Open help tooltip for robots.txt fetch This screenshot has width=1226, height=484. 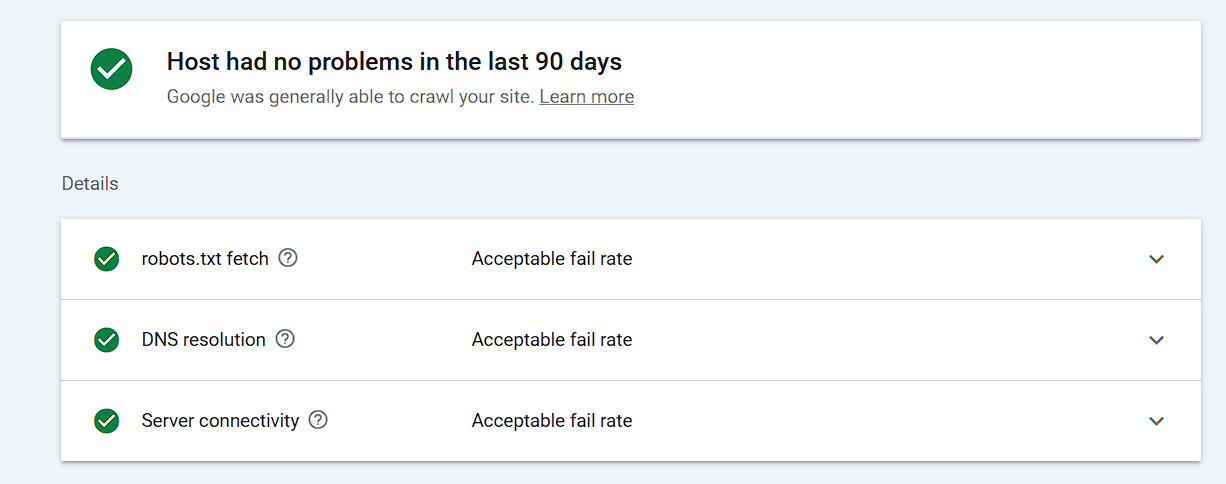(288, 258)
